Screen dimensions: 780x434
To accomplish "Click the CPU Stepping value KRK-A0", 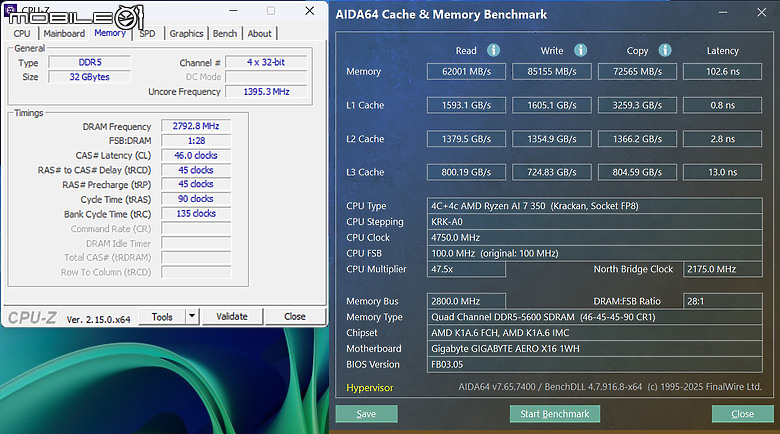I will pos(594,221).
